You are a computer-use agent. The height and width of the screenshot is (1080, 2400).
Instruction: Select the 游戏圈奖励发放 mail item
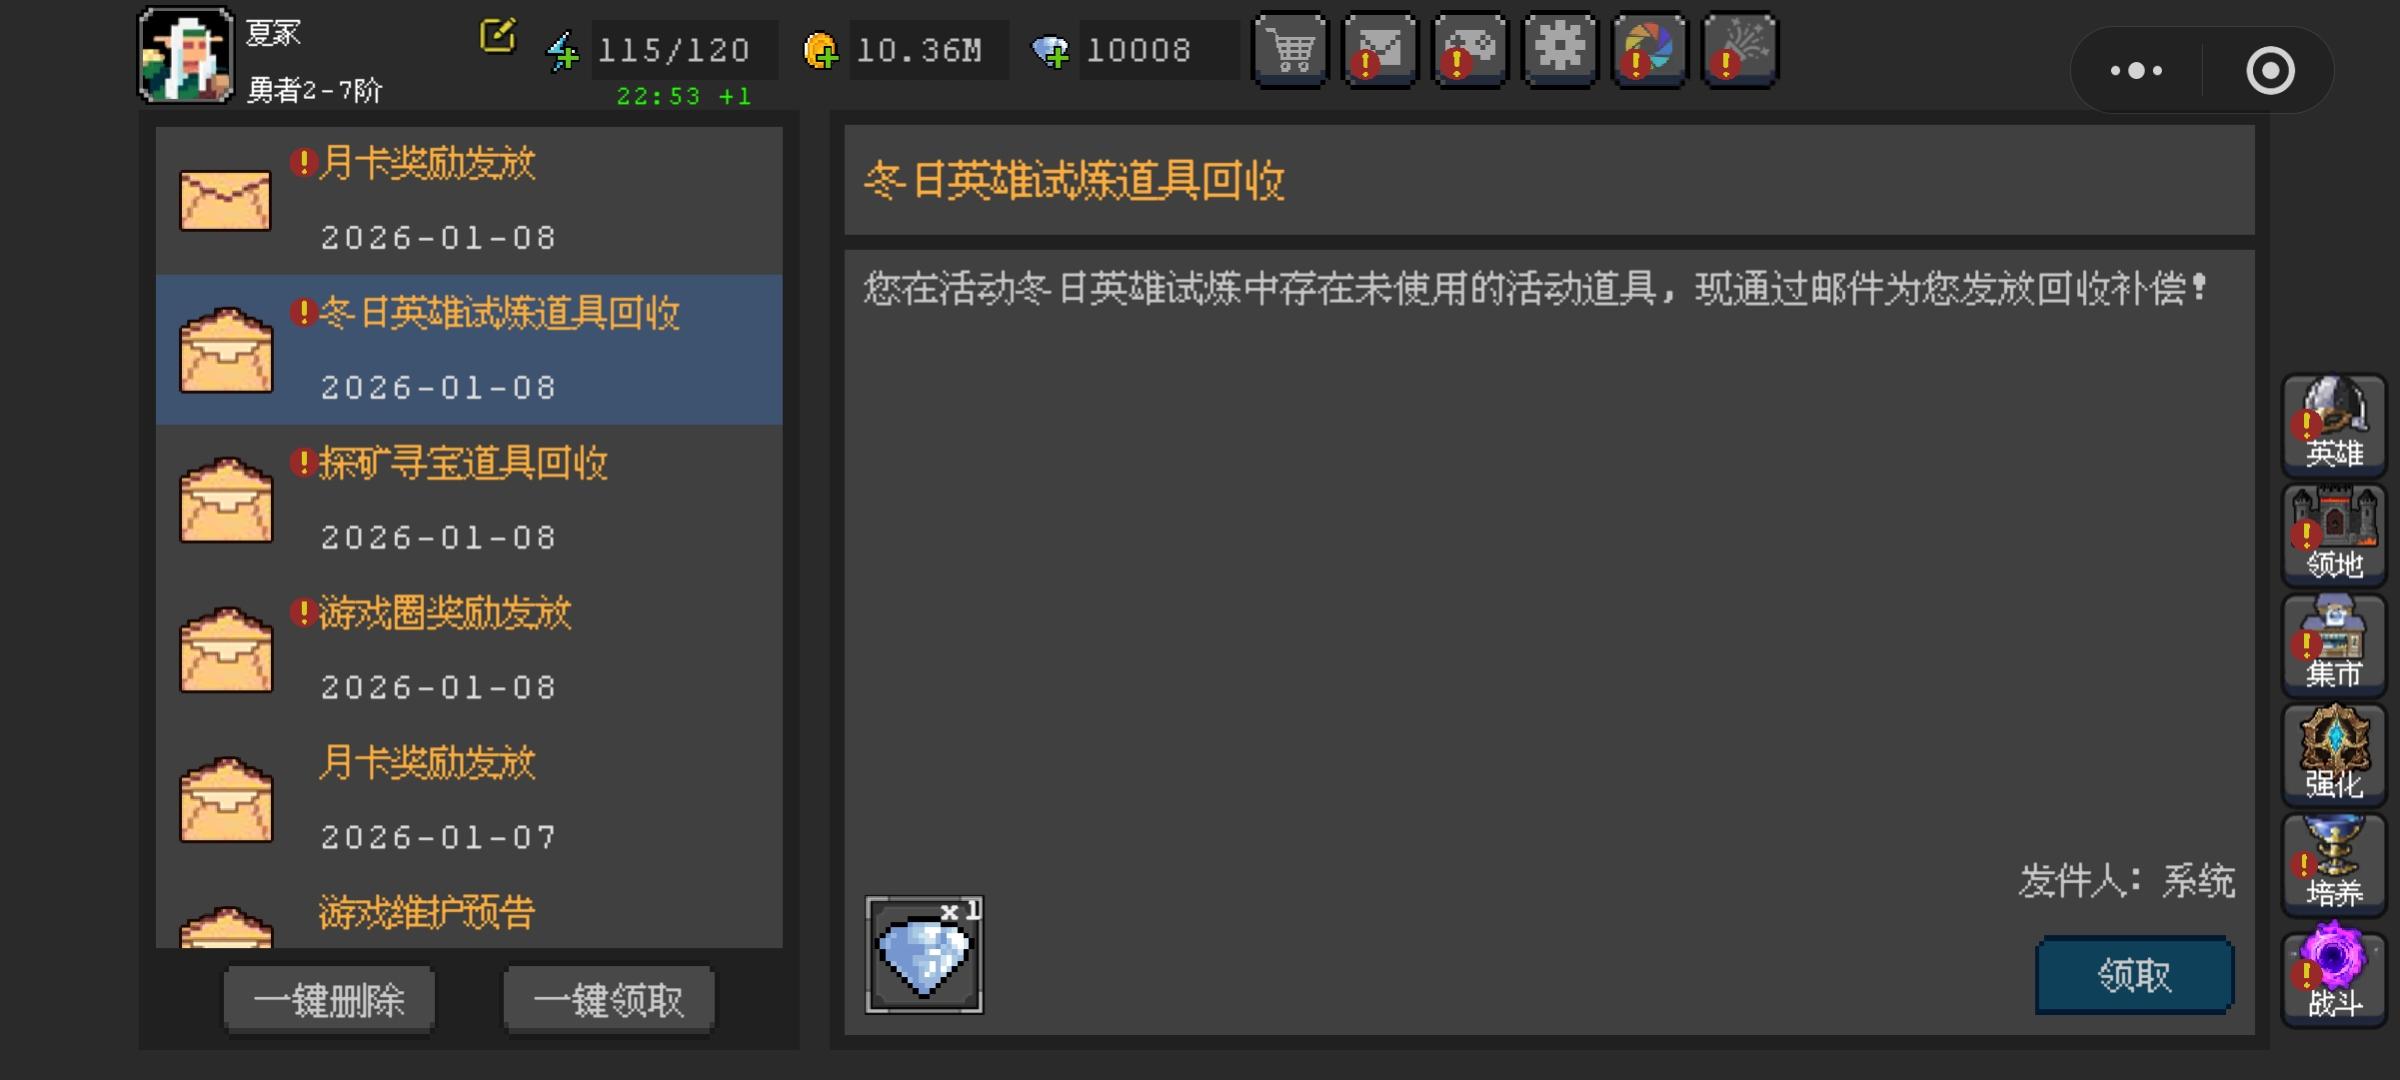click(x=469, y=650)
